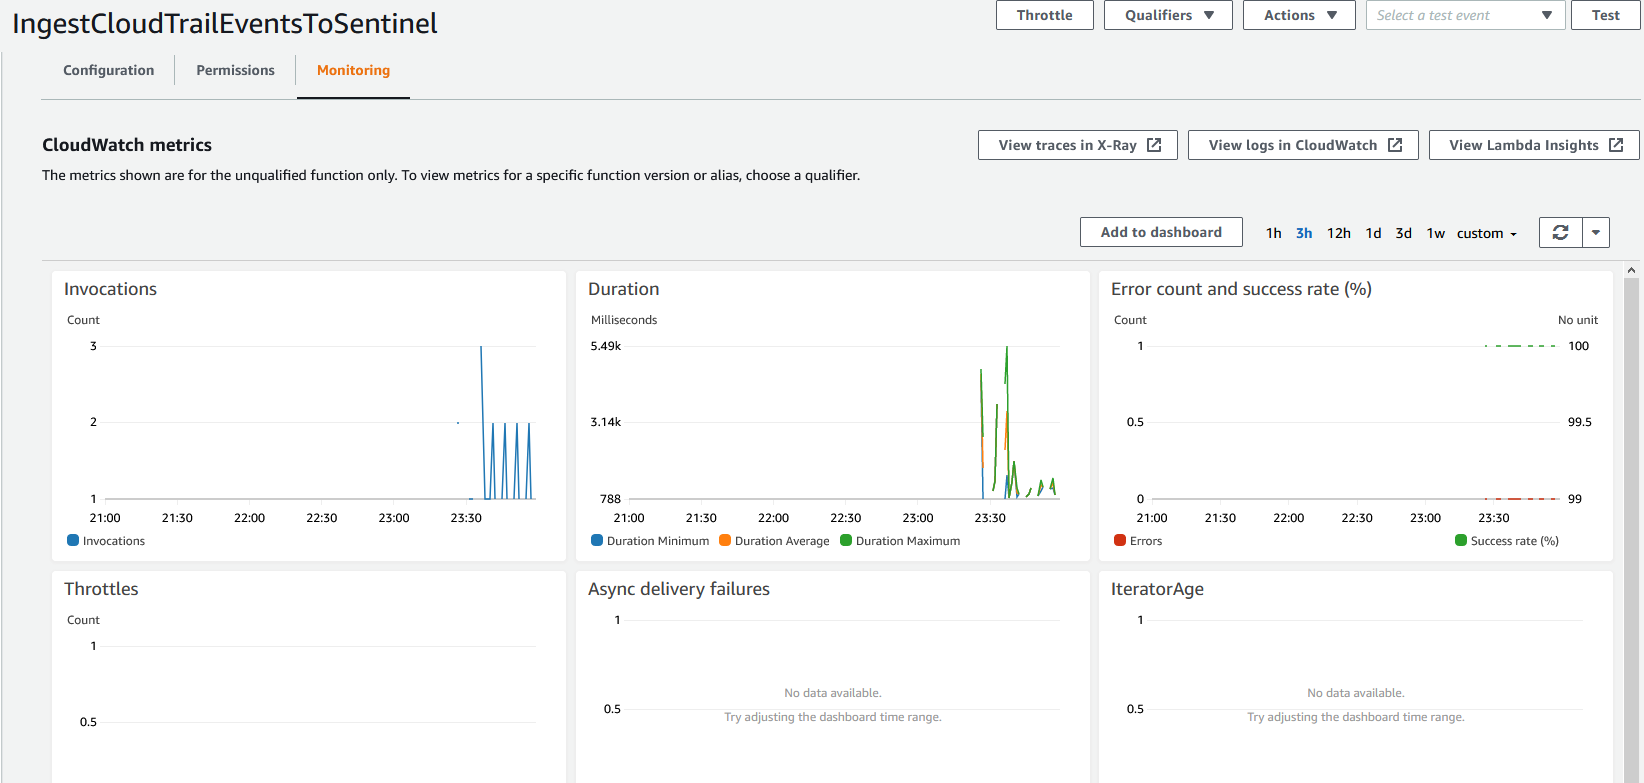Click the Invocations chart title

[x=110, y=289]
